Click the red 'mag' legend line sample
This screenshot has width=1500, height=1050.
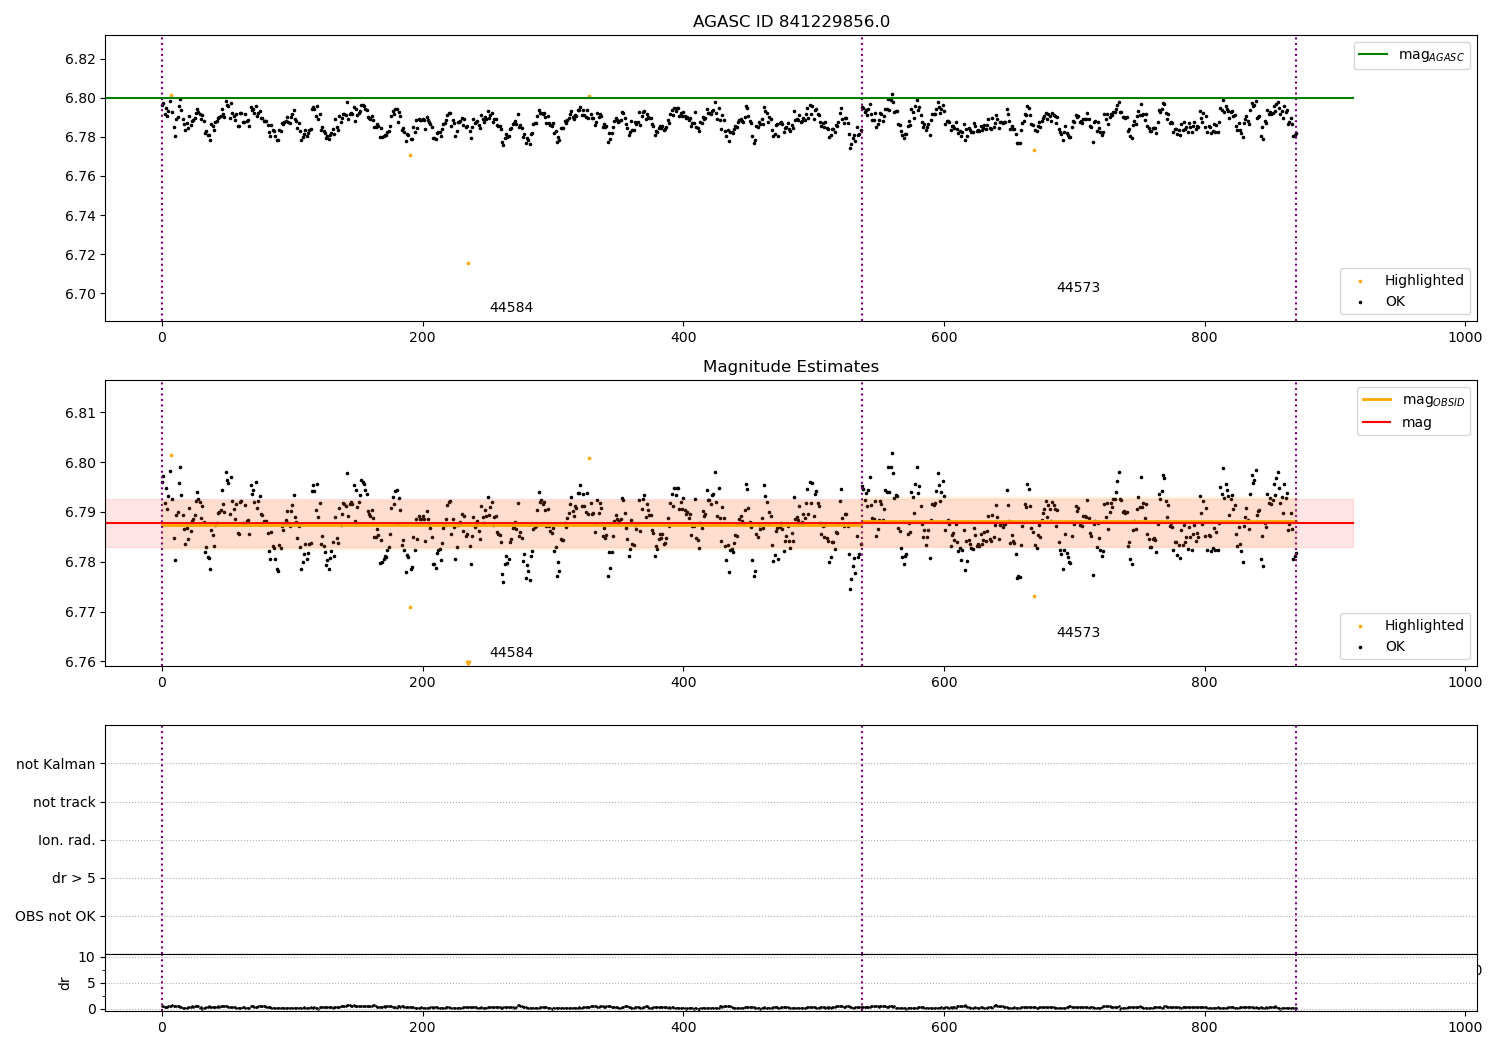1377,423
